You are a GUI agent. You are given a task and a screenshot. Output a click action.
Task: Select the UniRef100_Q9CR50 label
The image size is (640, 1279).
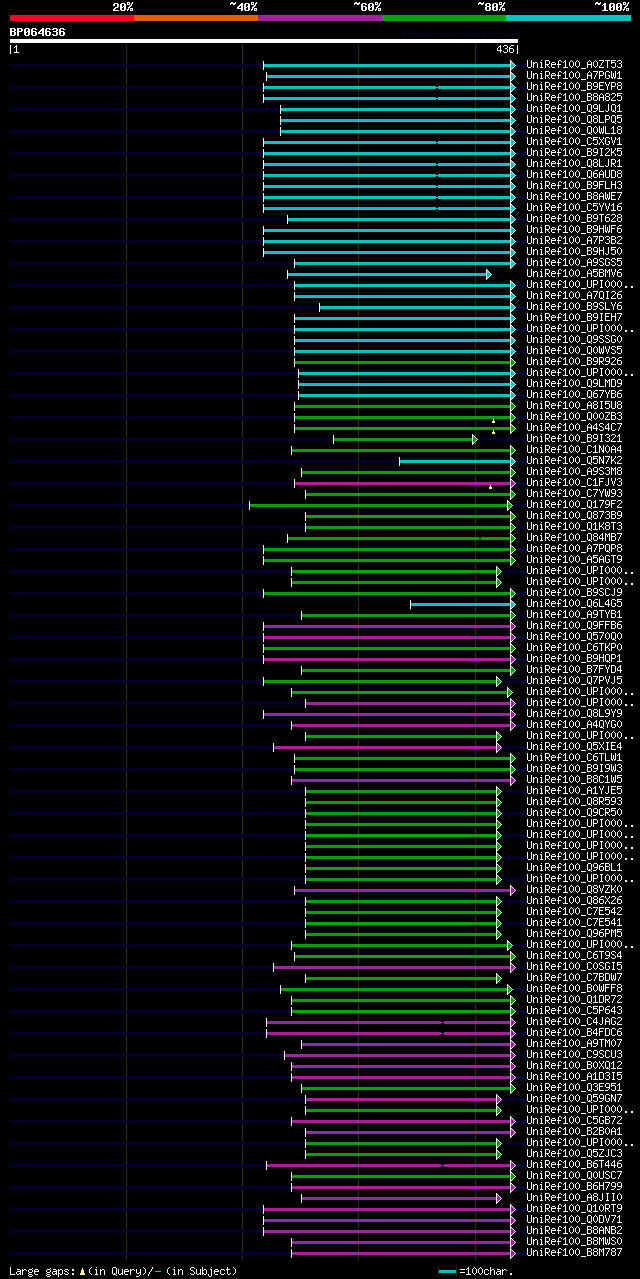pos(574,813)
